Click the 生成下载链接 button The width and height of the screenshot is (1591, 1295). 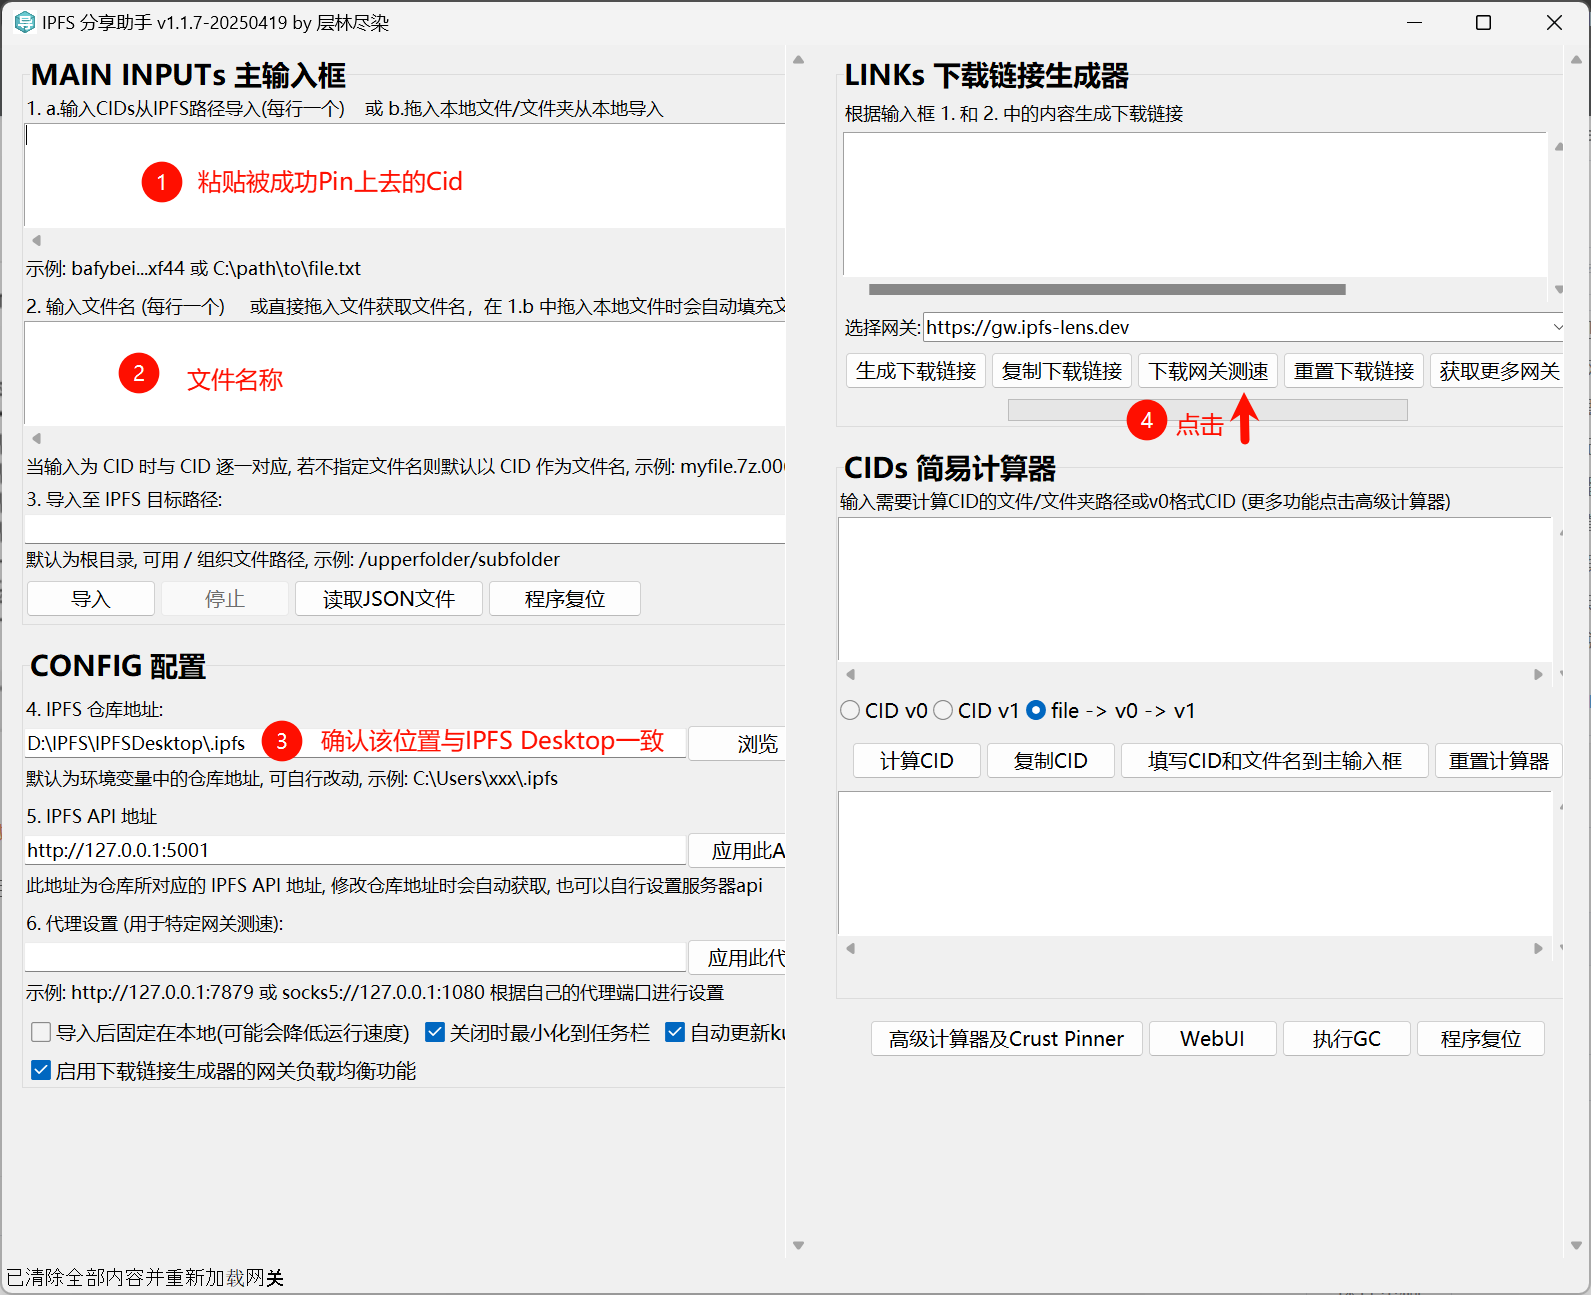[x=915, y=371]
